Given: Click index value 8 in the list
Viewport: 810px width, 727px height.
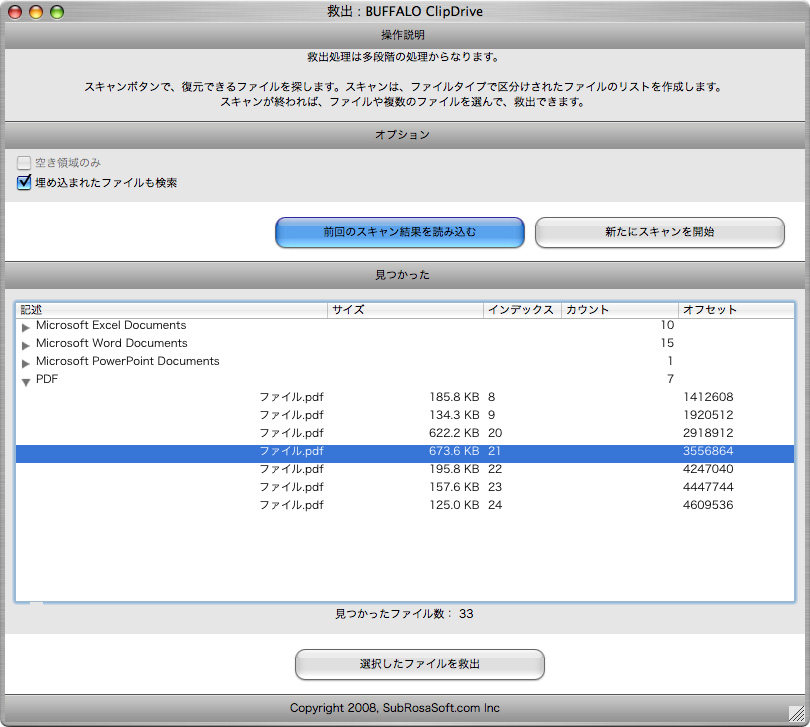Looking at the screenshot, I should [x=491, y=397].
